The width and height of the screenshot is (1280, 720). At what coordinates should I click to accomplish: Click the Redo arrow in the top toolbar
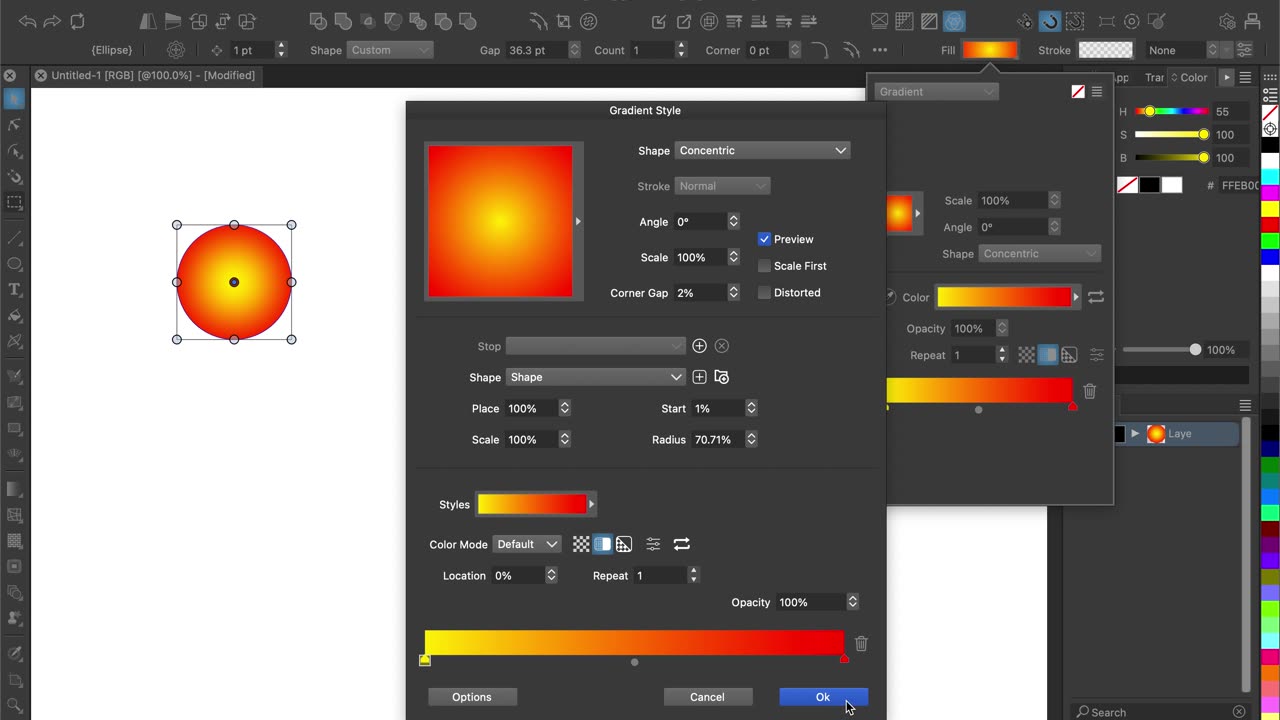coord(52,21)
